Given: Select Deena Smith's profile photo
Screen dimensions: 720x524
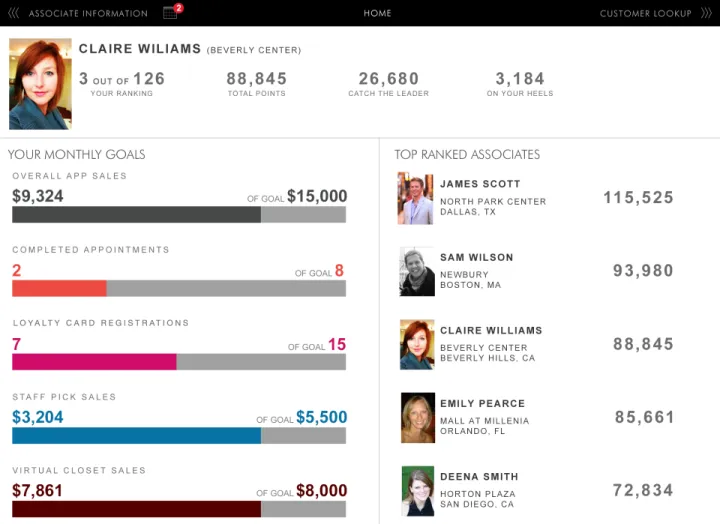Looking at the screenshot, I should (x=416, y=491).
